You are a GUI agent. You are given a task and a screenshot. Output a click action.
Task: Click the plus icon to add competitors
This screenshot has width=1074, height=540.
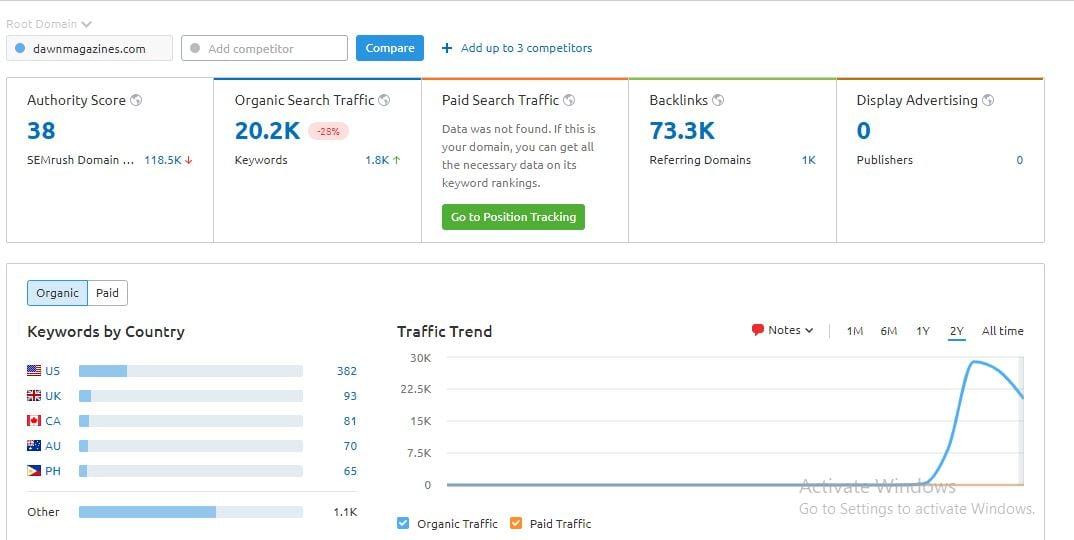pyautogui.click(x=447, y=48)
